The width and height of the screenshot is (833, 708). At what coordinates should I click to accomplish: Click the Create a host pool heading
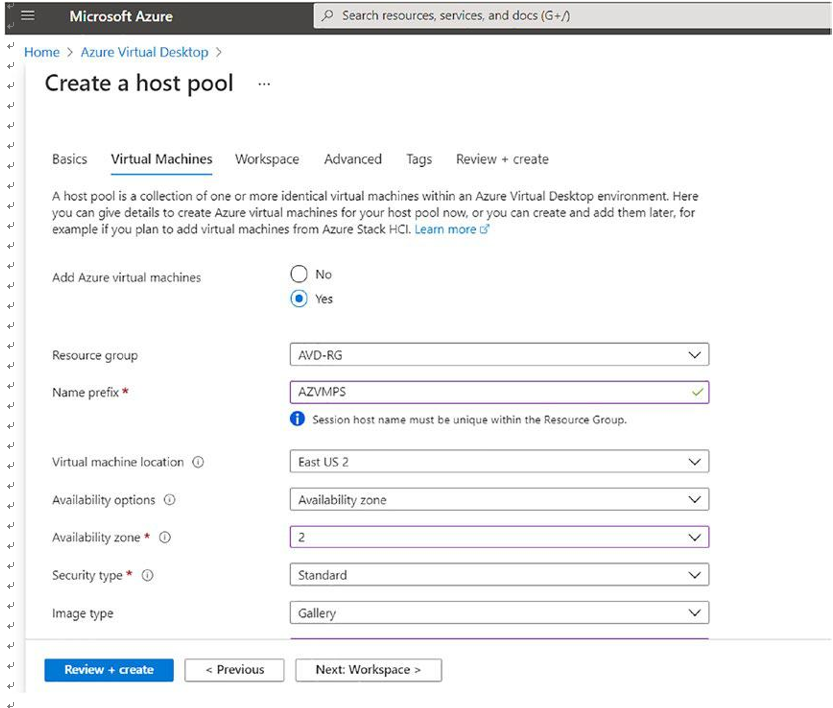click(139, 83)
